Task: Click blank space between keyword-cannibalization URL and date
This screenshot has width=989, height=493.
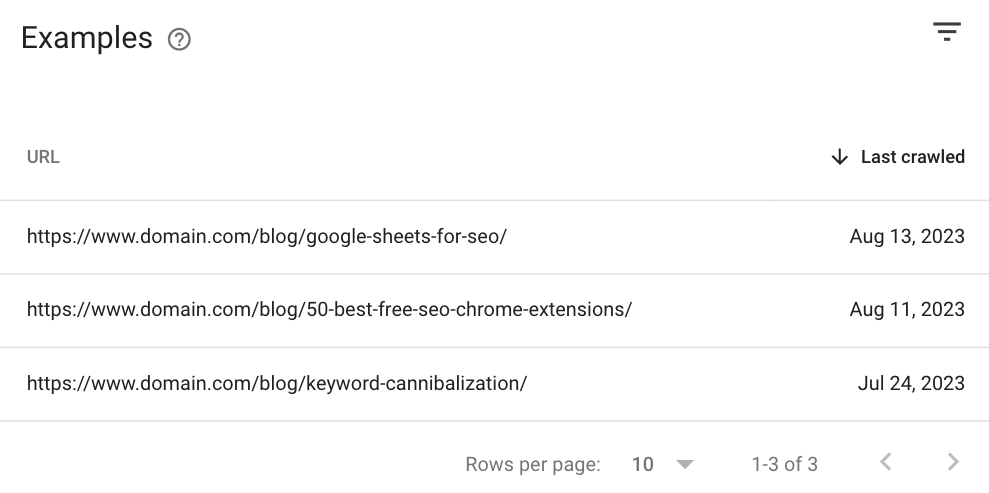Action: 692,383
